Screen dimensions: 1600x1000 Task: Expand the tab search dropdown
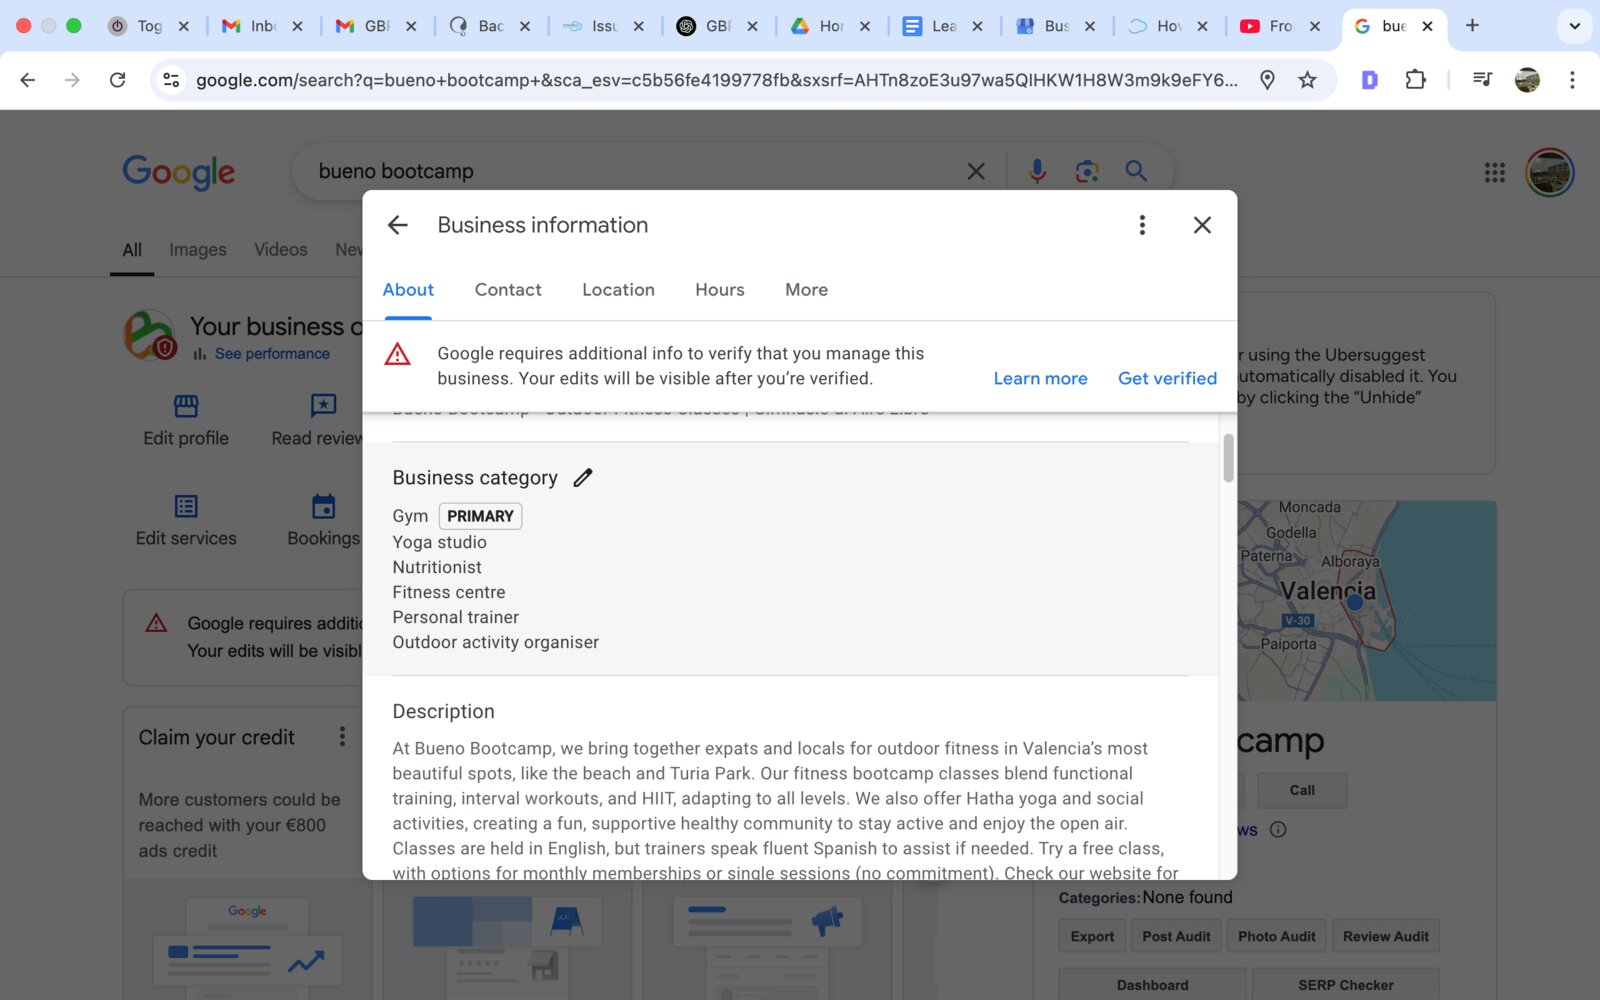tap(1575, 26)
